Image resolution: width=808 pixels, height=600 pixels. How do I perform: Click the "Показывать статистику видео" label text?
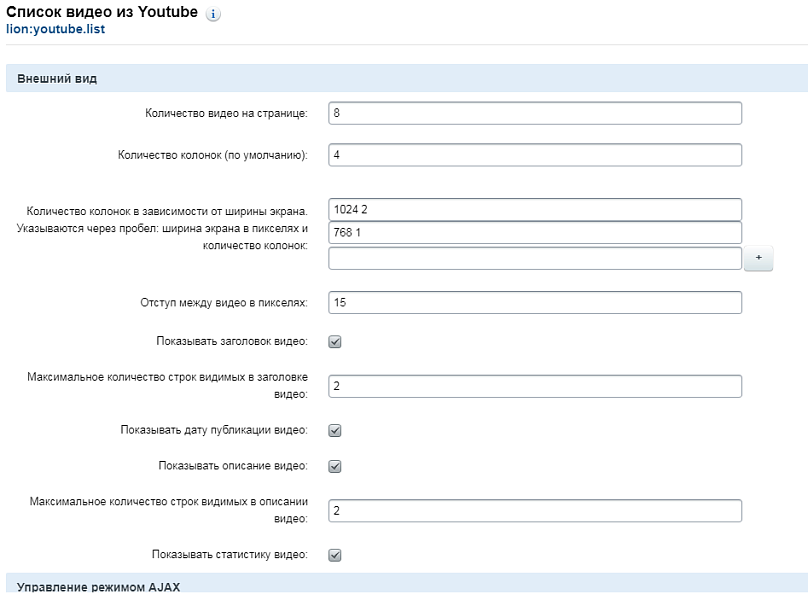tap(229, 554)
